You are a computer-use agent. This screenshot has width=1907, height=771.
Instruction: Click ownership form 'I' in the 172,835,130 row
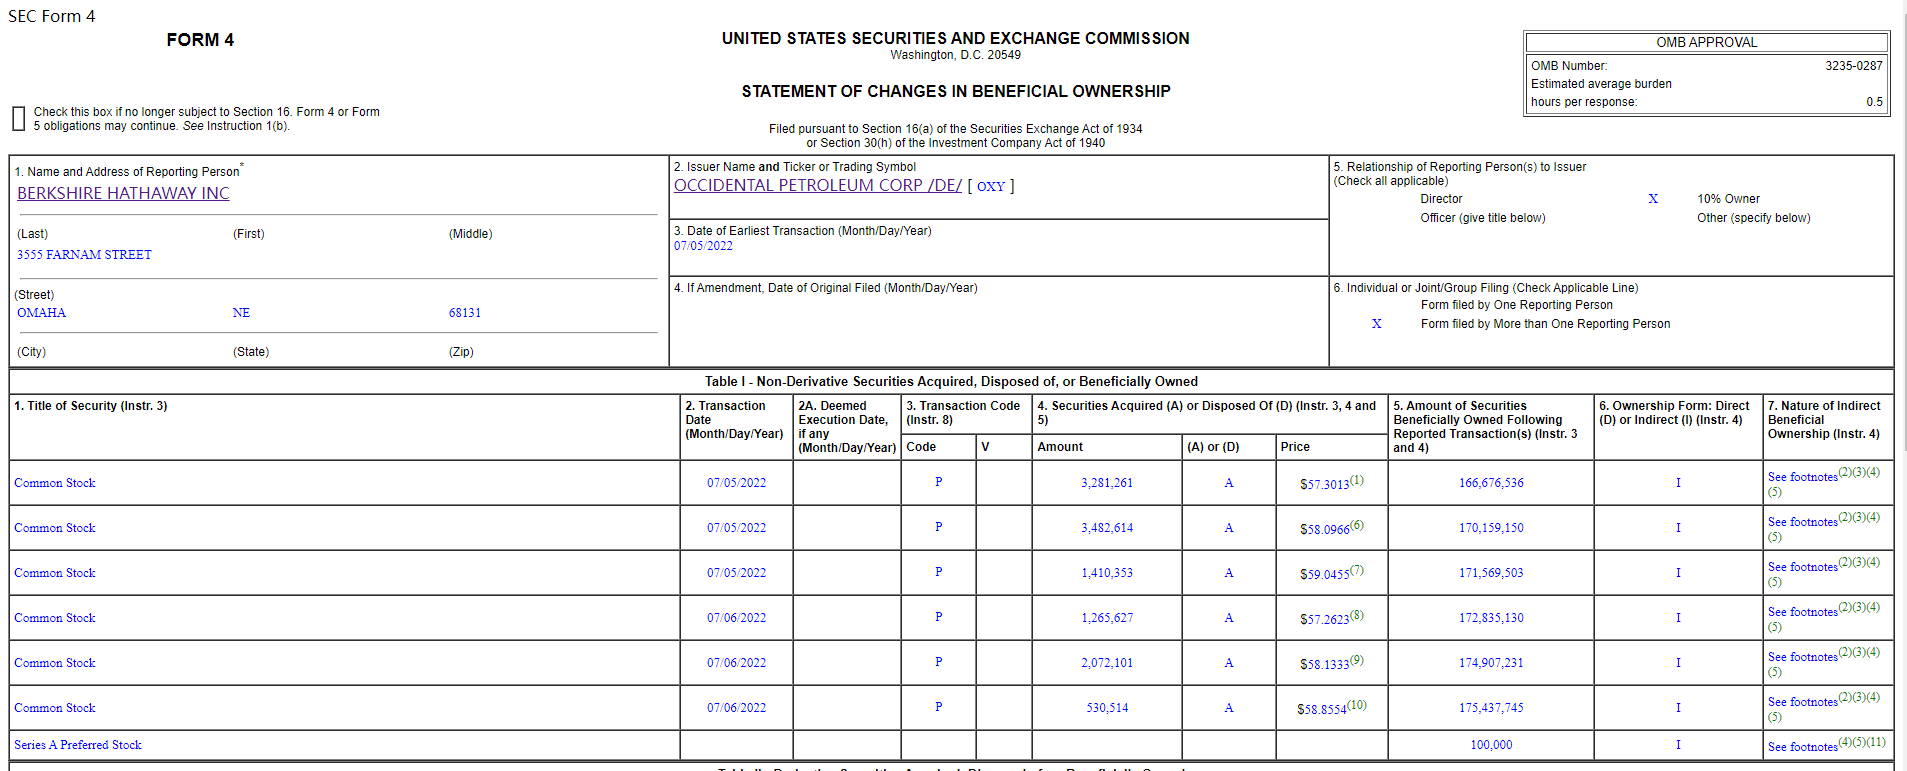click(1678, 618)
